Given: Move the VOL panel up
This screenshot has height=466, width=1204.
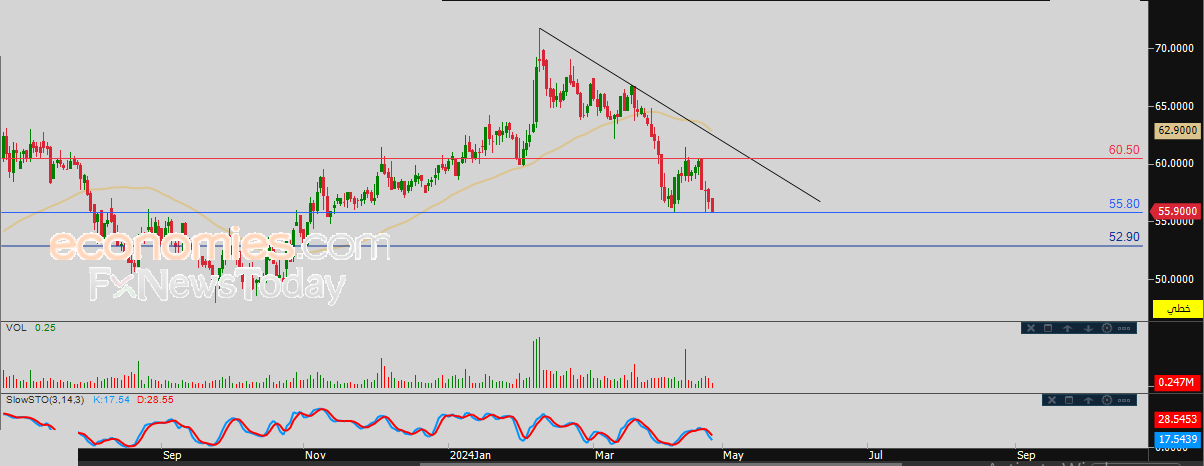Looking at the screenshot, I should coord(1067,328).
